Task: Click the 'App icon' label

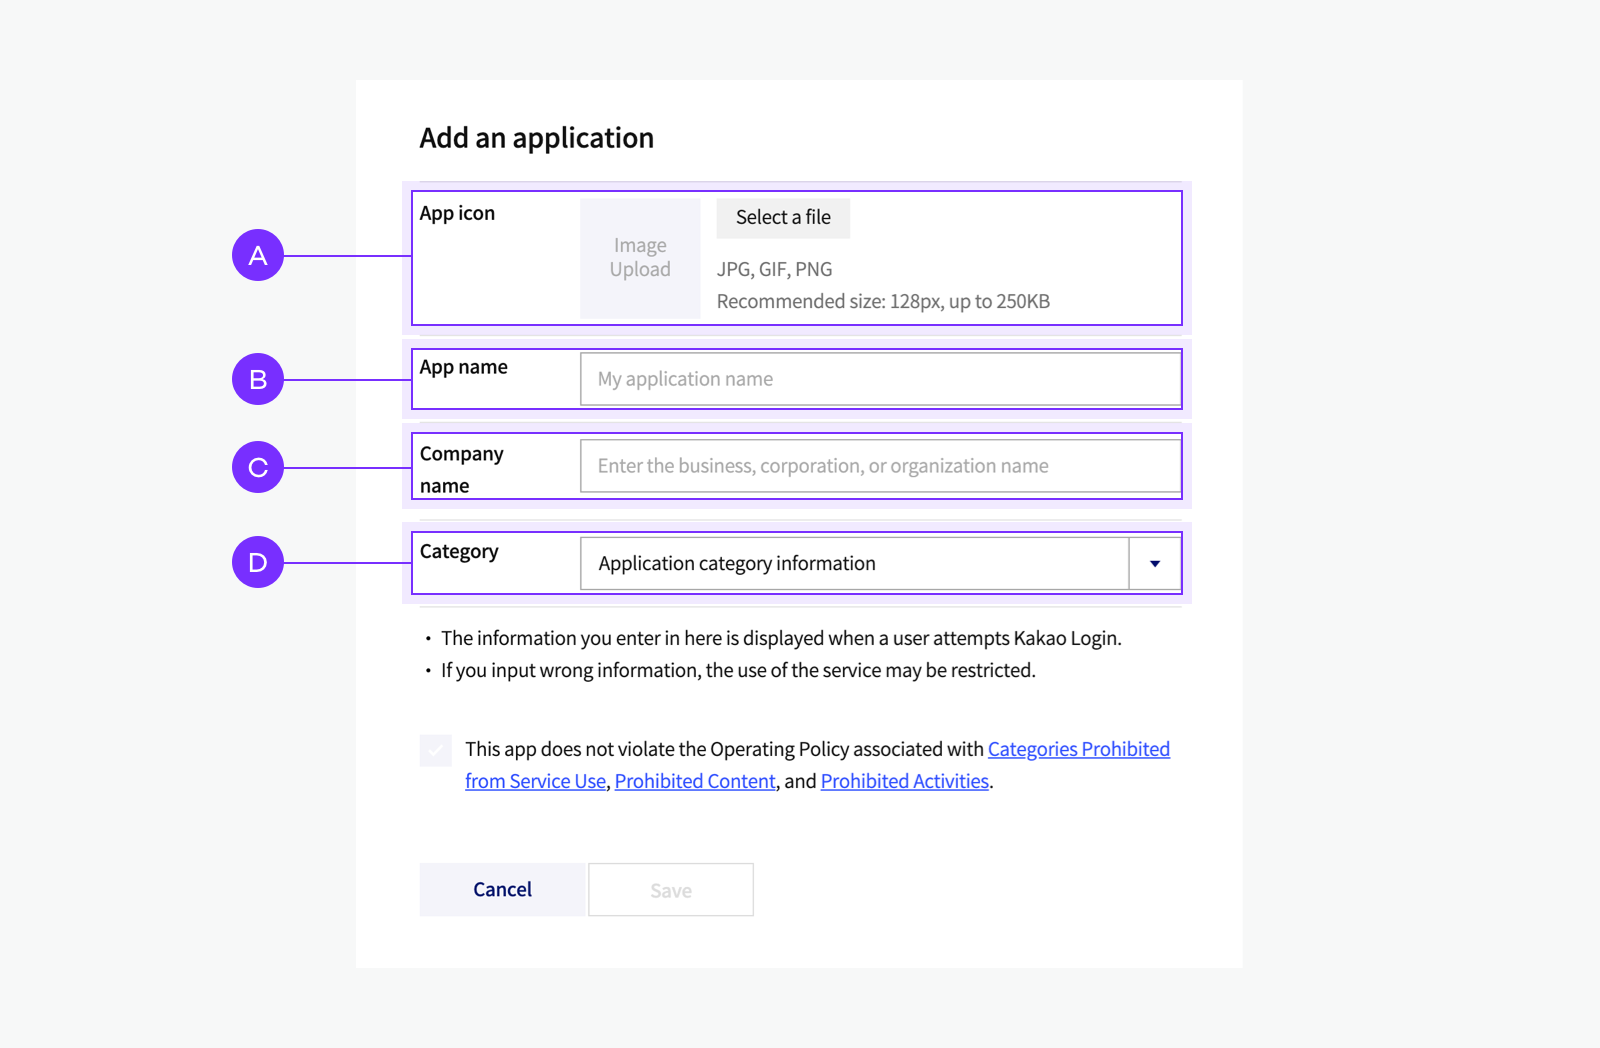Action: 457,213
